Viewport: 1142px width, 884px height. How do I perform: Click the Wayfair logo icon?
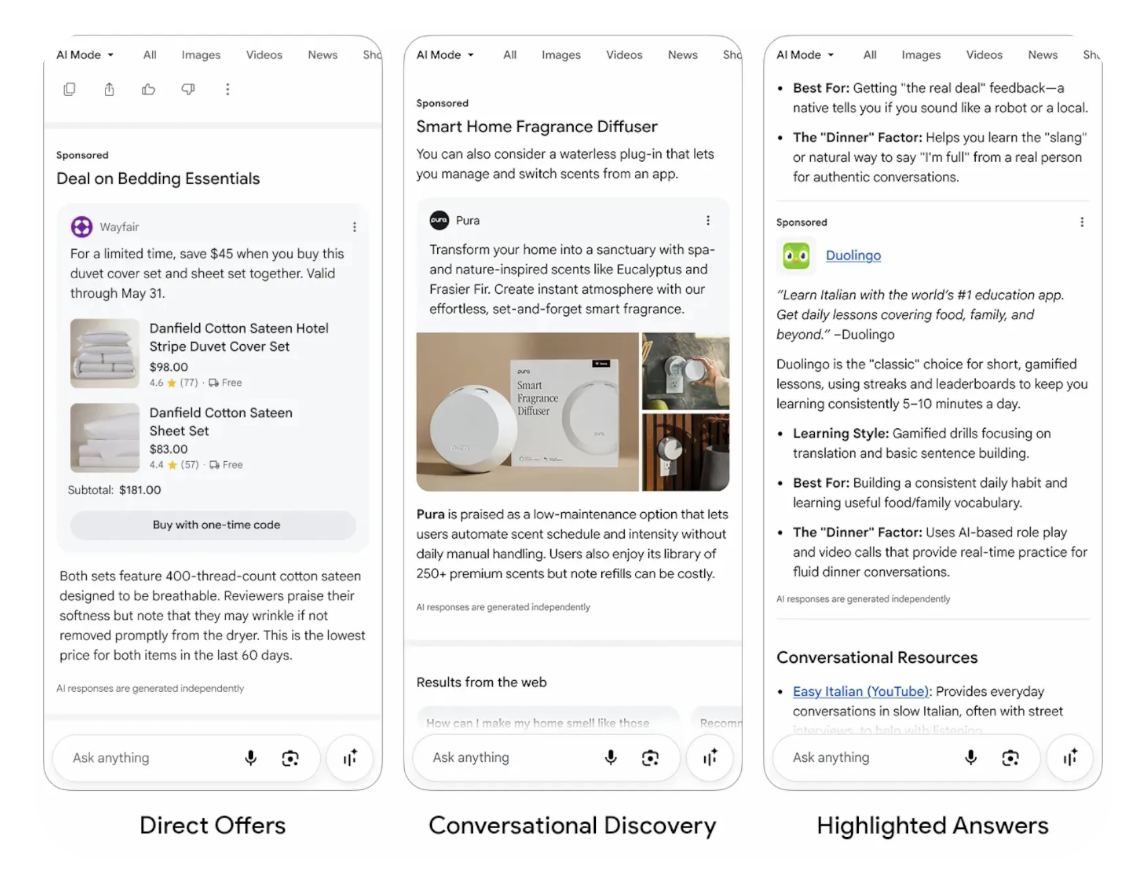point(82,226)
